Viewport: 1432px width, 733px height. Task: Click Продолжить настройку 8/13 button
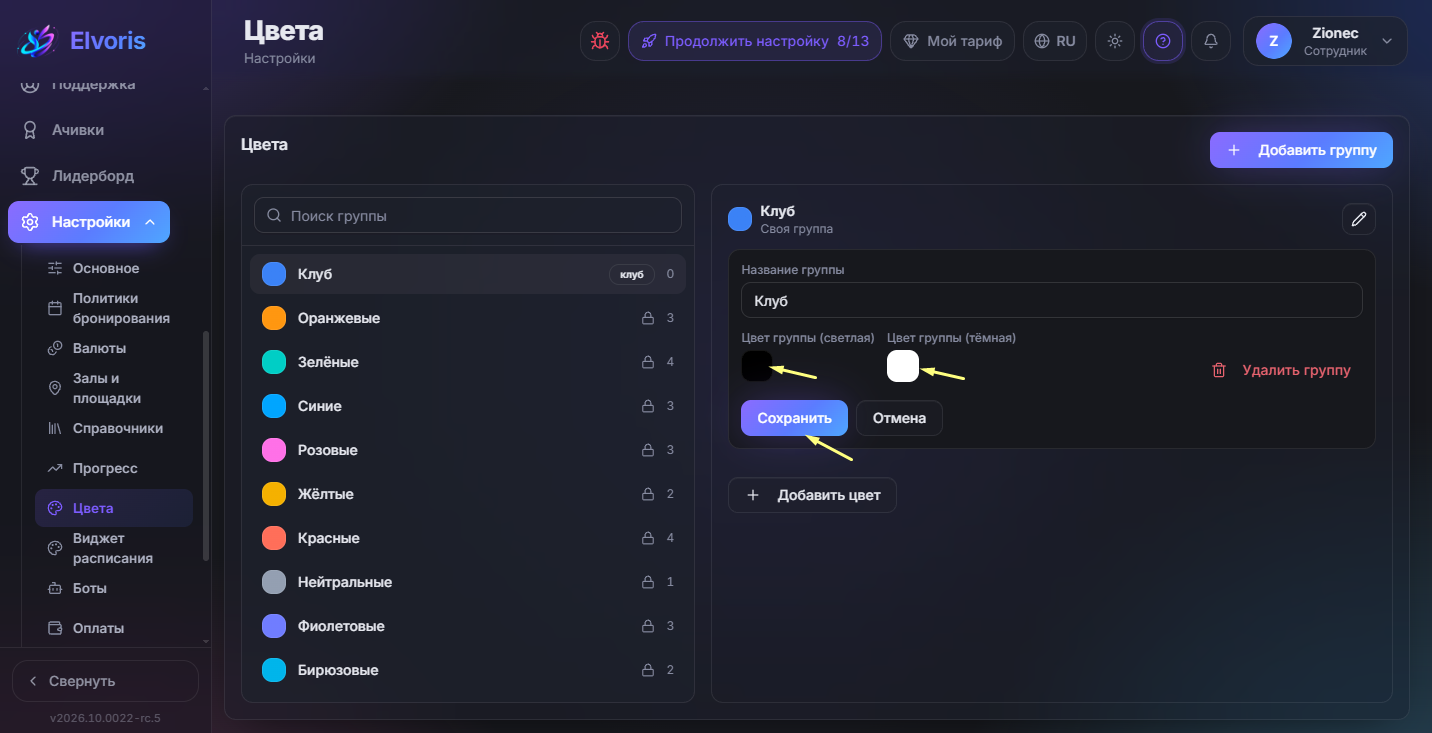tap(755, 41)
